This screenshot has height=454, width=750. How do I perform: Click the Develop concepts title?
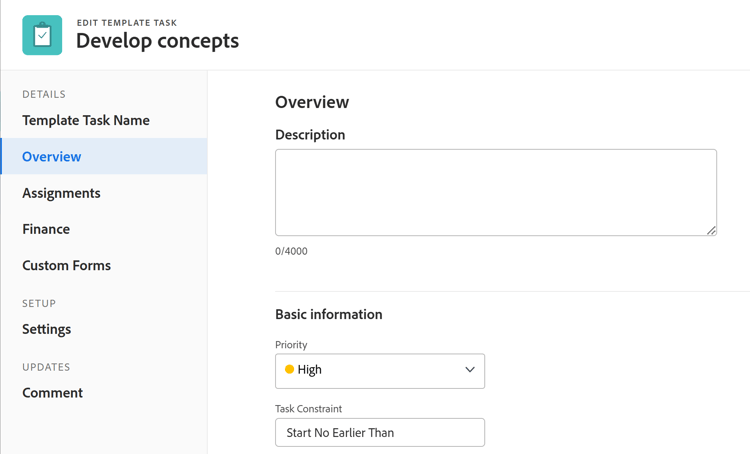157,41
